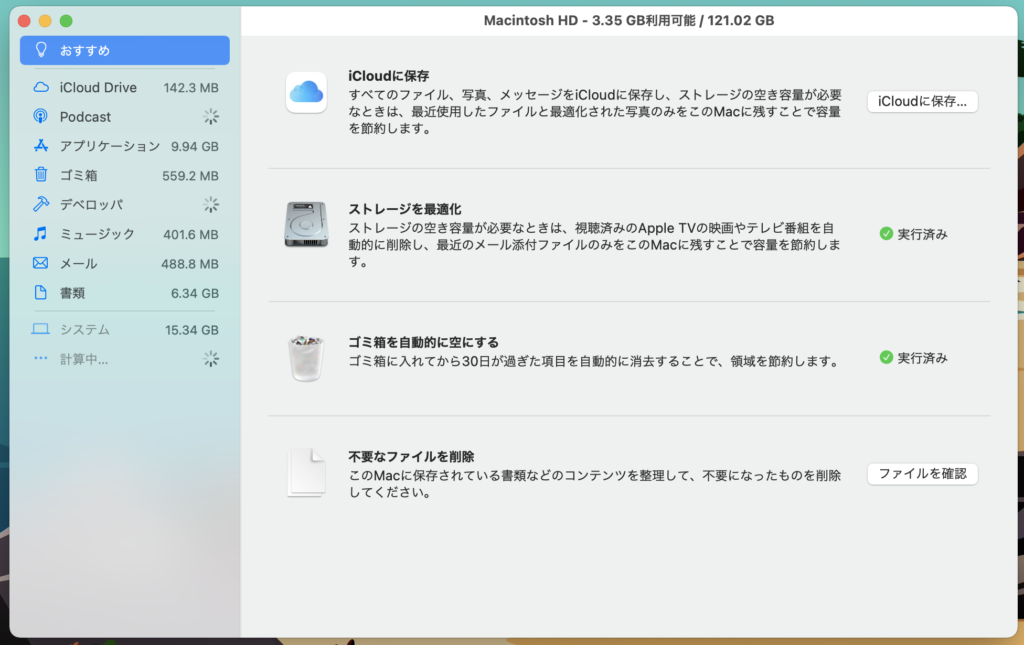
Task: Click the ellipsis icon beside 計算中
Action: pos(40,358)
